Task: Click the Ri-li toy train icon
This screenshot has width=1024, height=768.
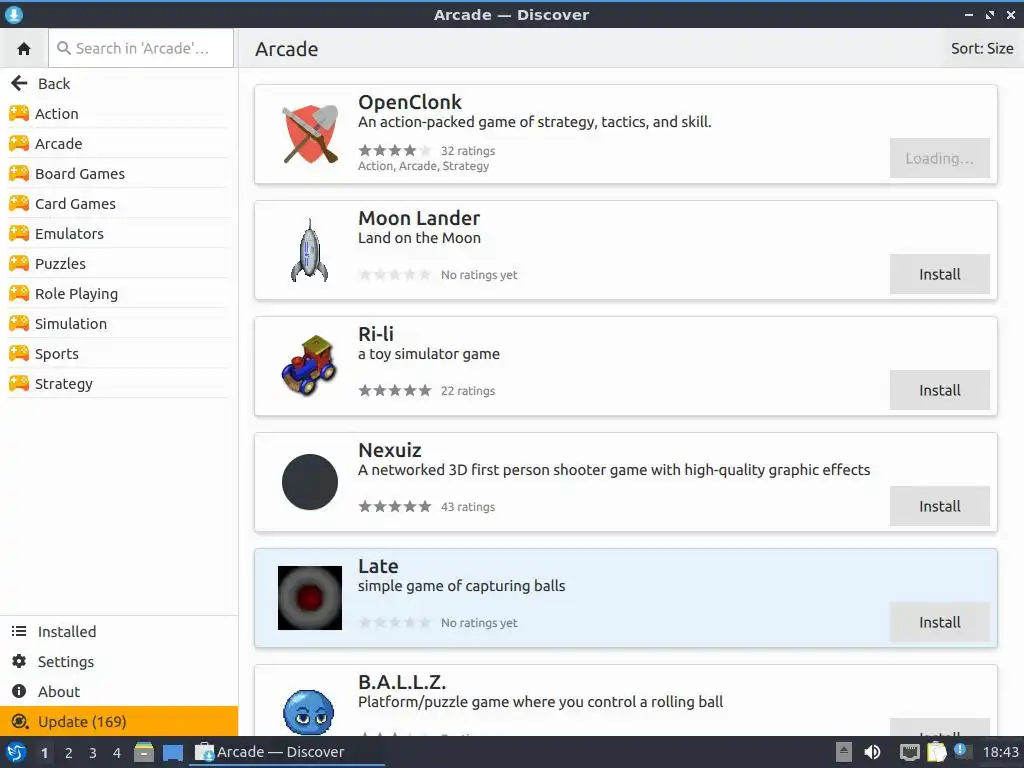Action: [x=310, y=366]
